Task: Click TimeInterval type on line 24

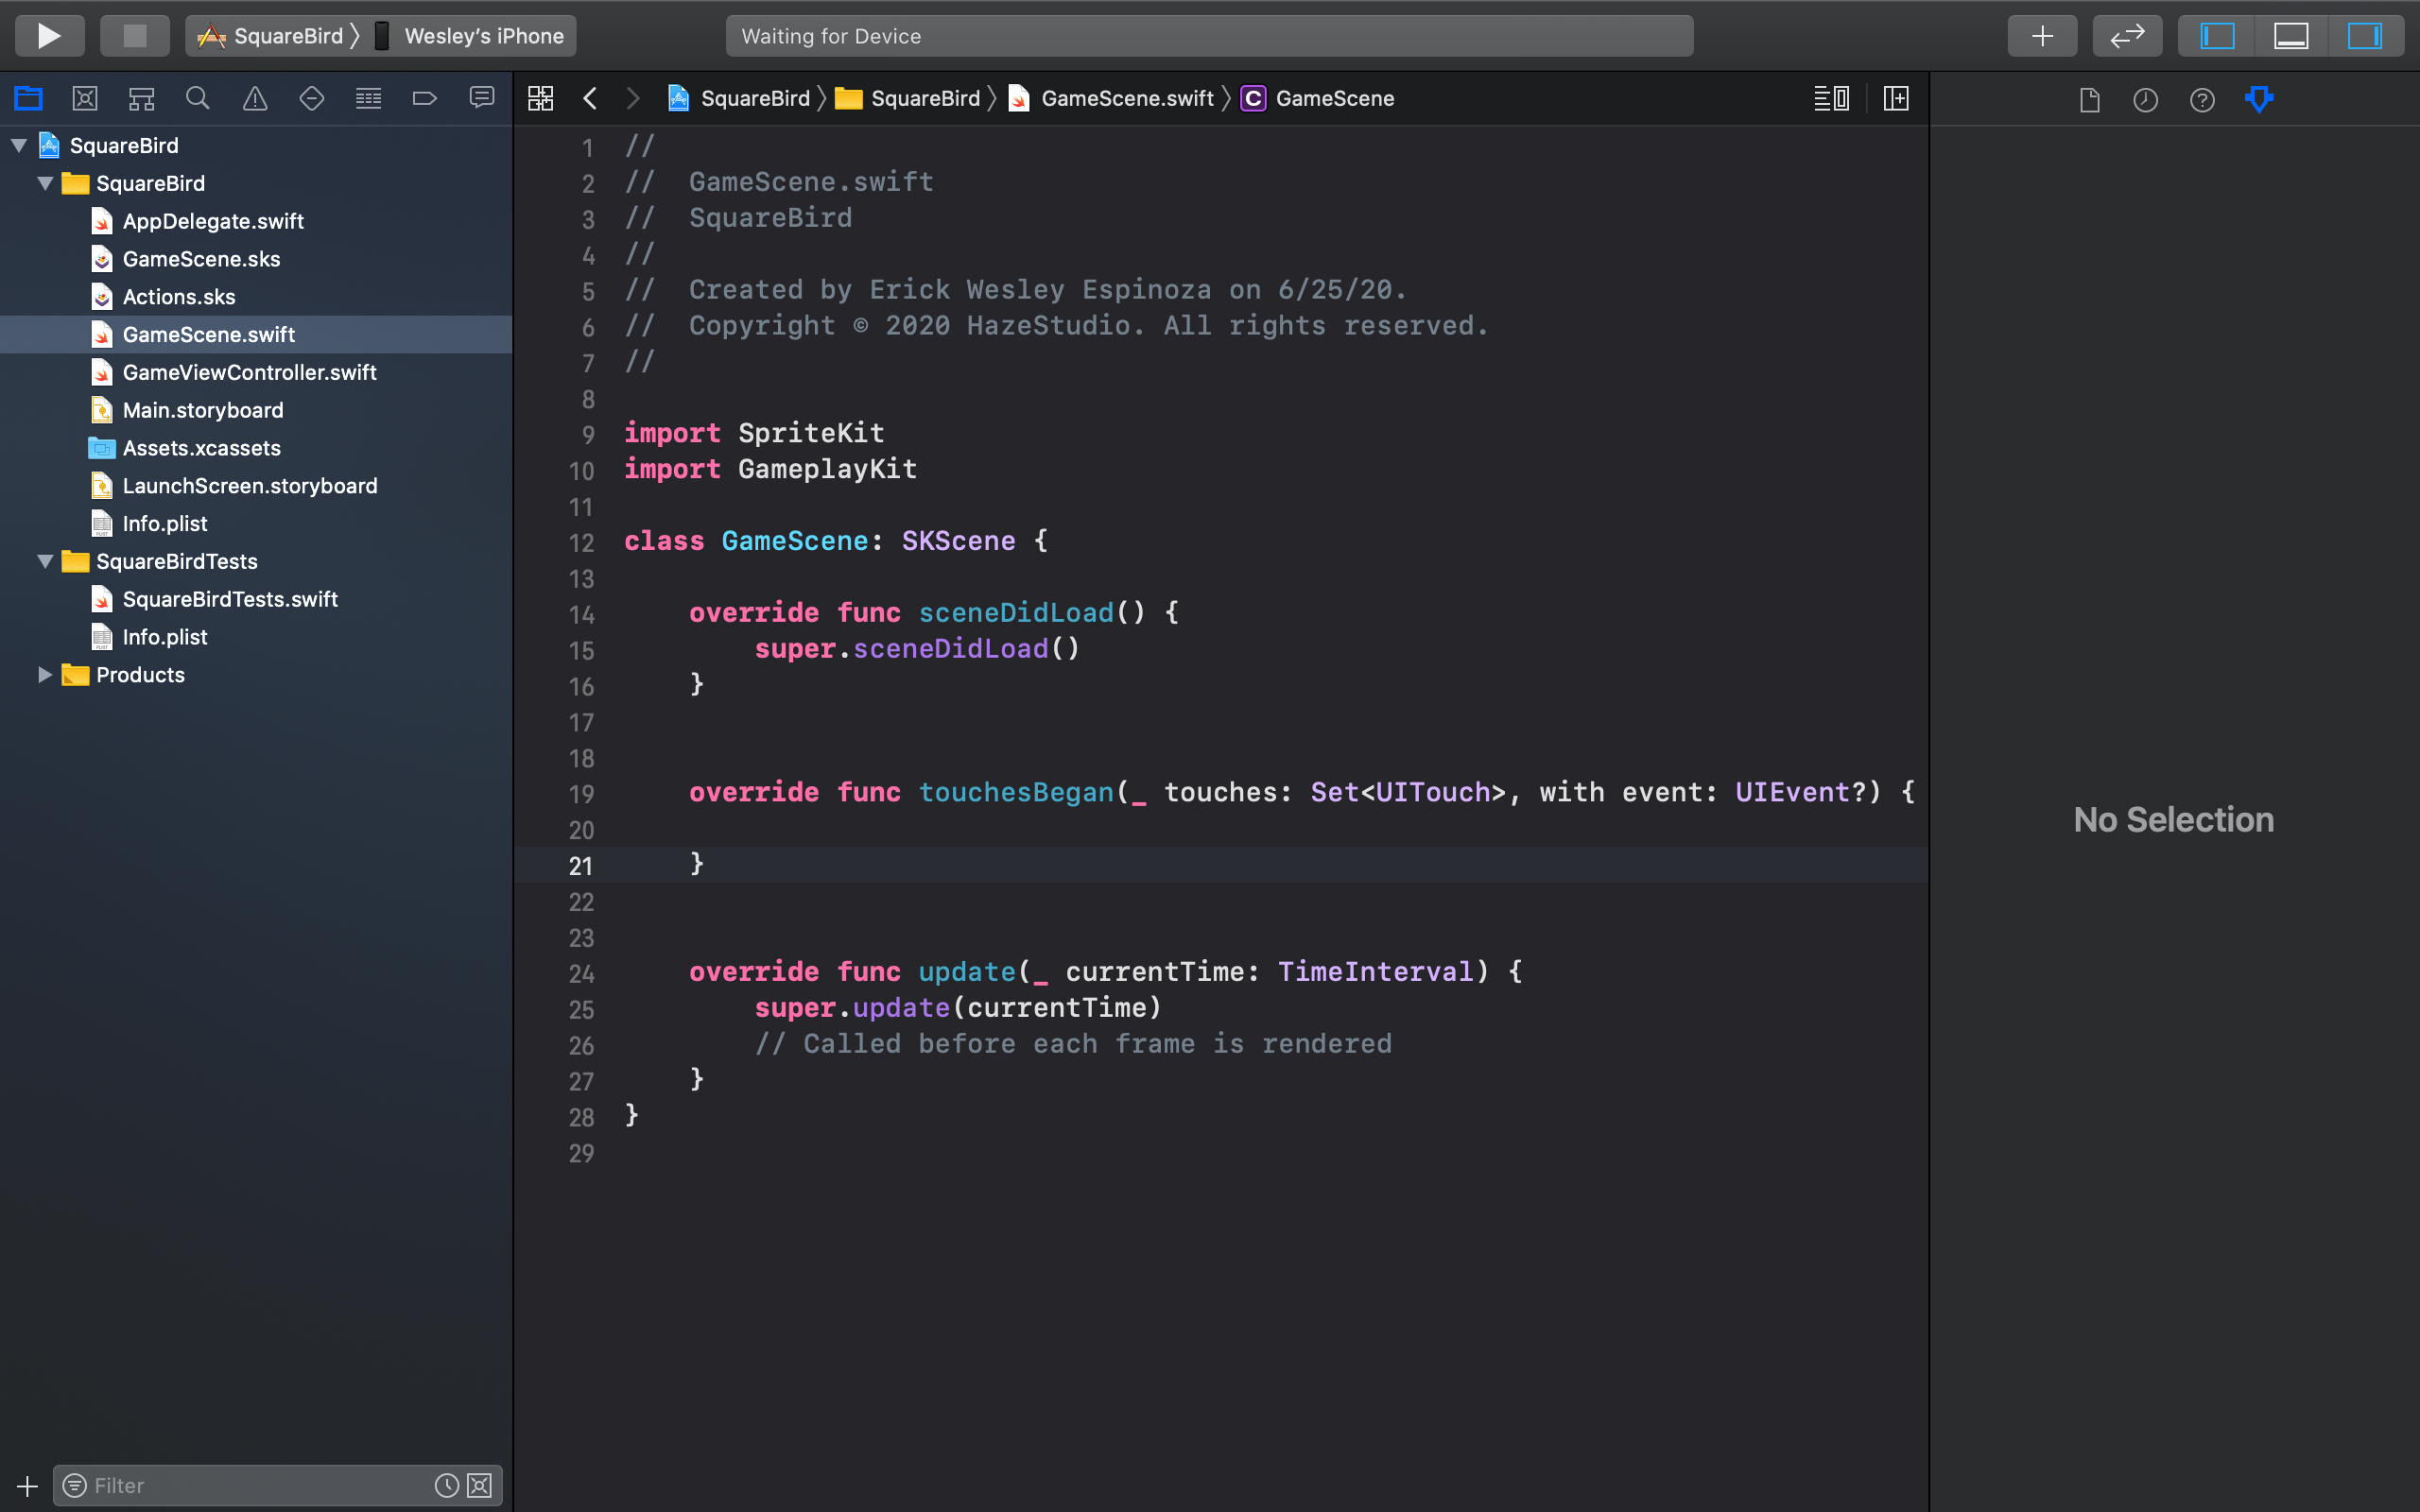Action: tap(1376, 972)
